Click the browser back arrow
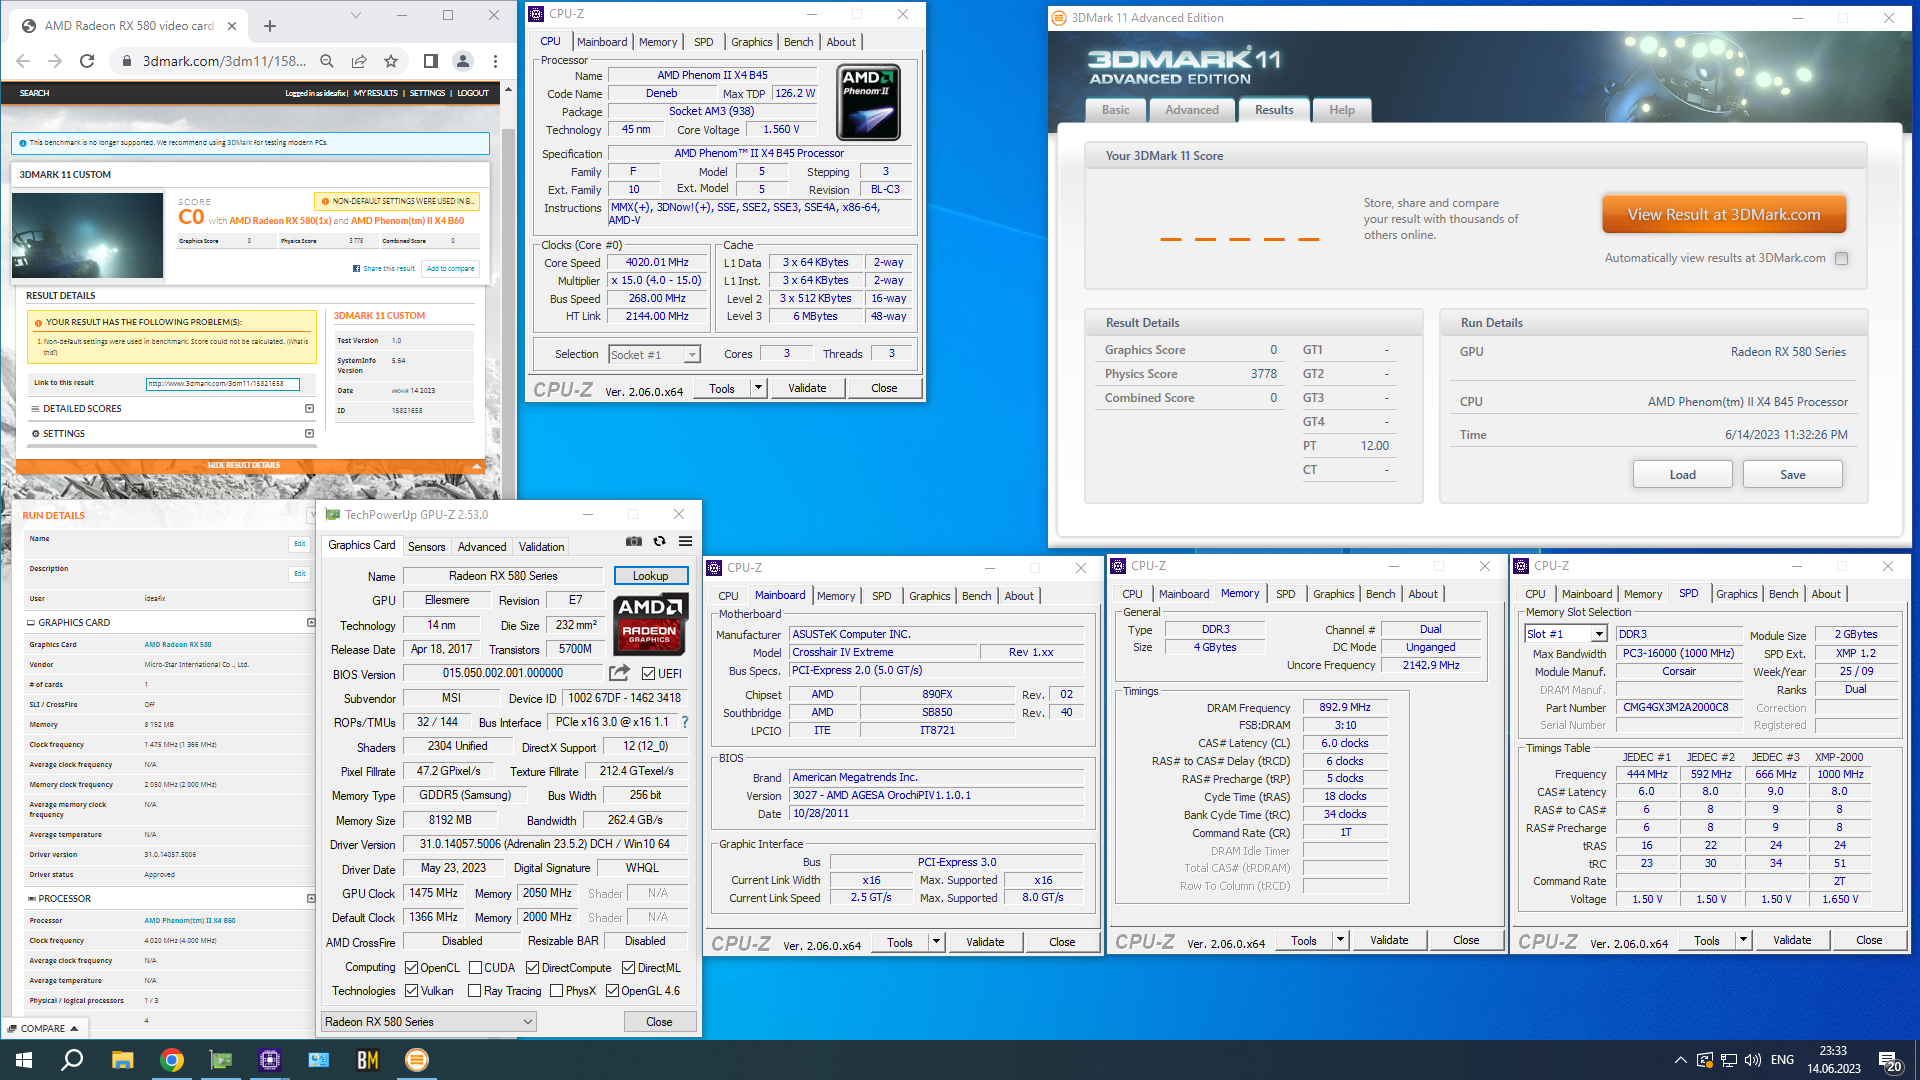Image resolution: width=1920 pixels, height=1080 pixels. pyautogui.click(x=23, y=61)
